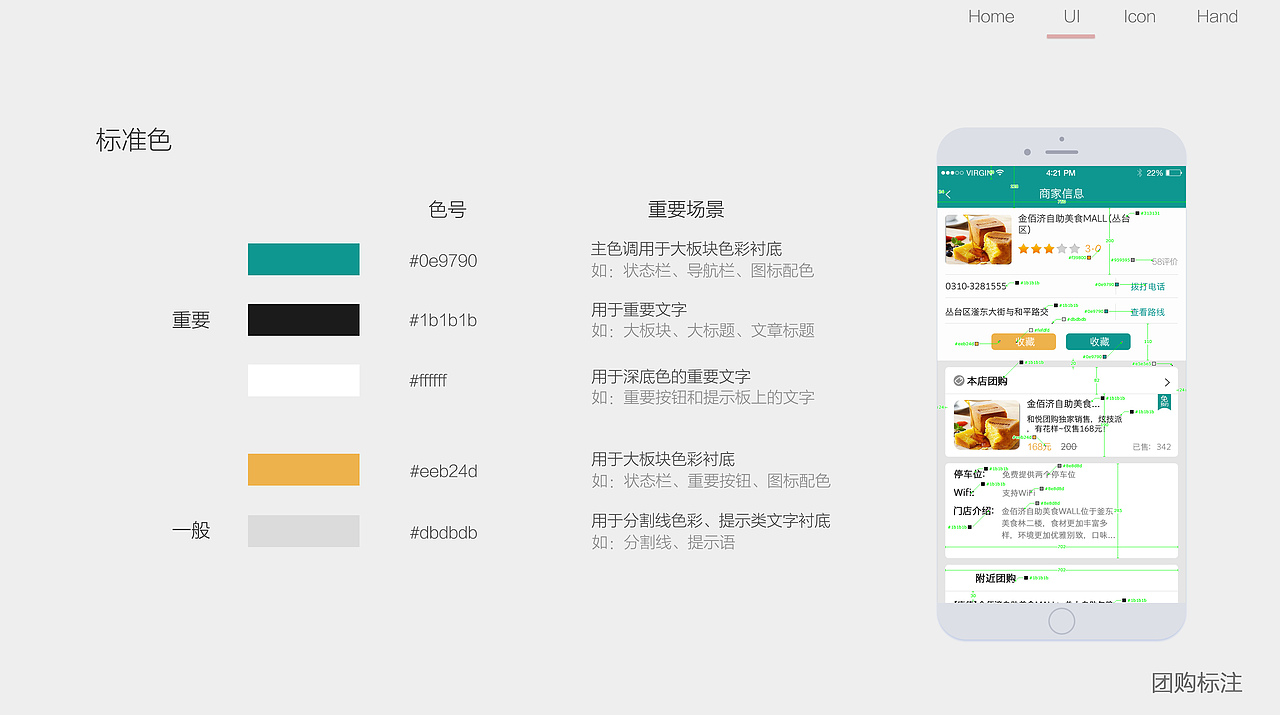Select the Icon tab in top navigation

[x=1139, y=16]
